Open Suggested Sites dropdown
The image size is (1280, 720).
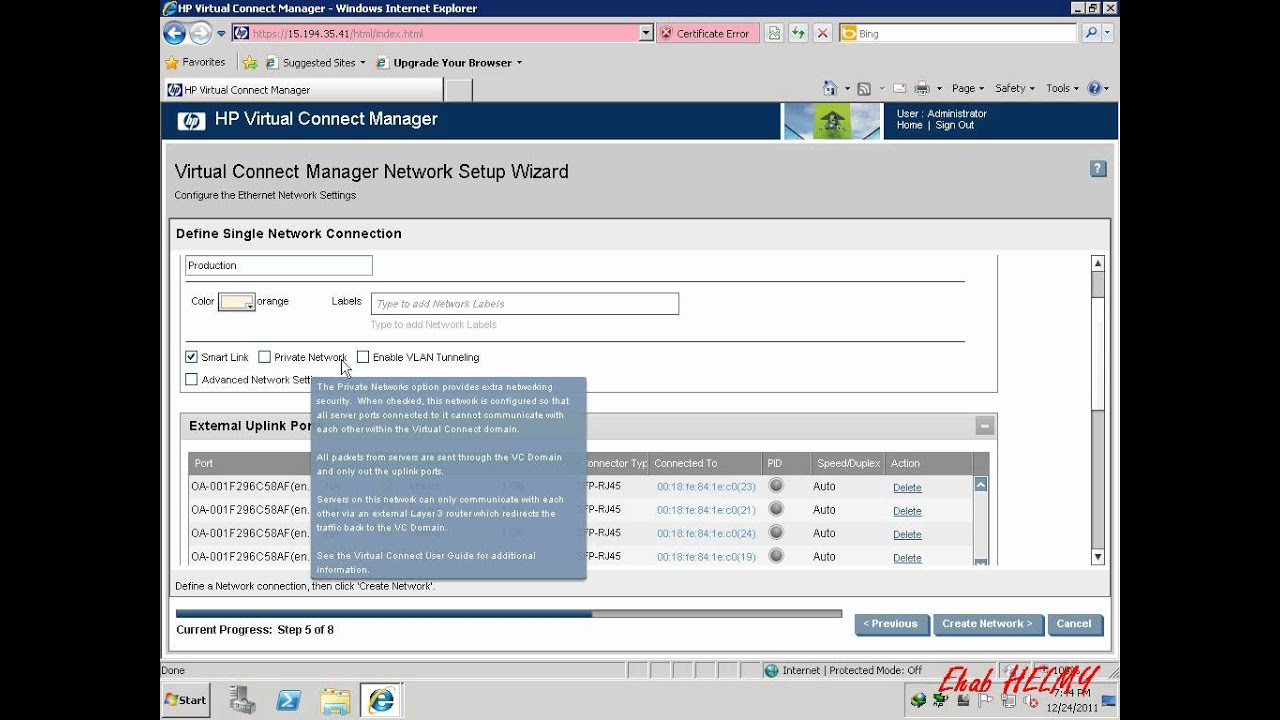(315, 62)
